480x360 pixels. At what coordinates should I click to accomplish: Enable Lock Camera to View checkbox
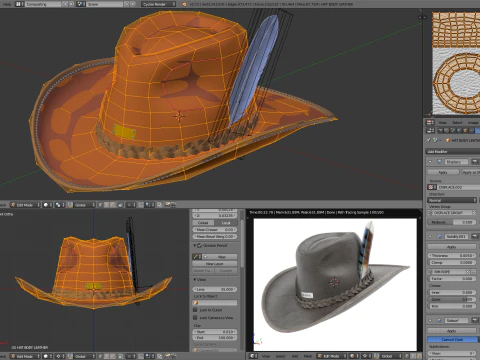tap(195, 318)
